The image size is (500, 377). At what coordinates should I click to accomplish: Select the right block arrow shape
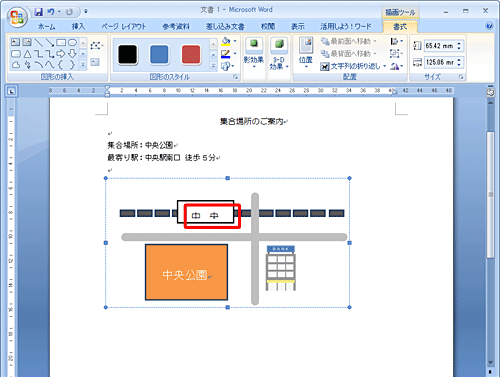pos(61,54)
